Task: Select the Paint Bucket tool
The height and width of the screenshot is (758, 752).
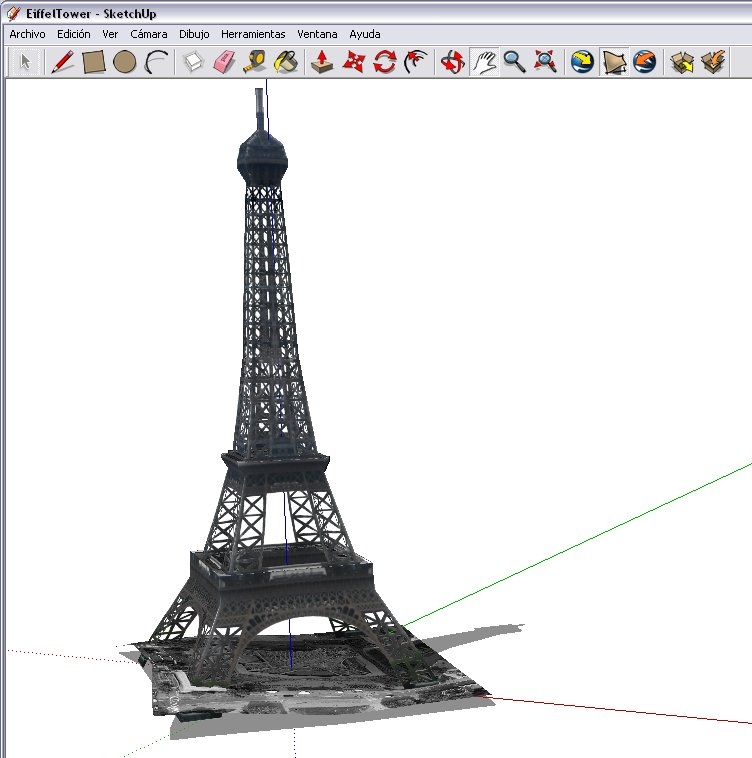Action: [x=286, y=62]
